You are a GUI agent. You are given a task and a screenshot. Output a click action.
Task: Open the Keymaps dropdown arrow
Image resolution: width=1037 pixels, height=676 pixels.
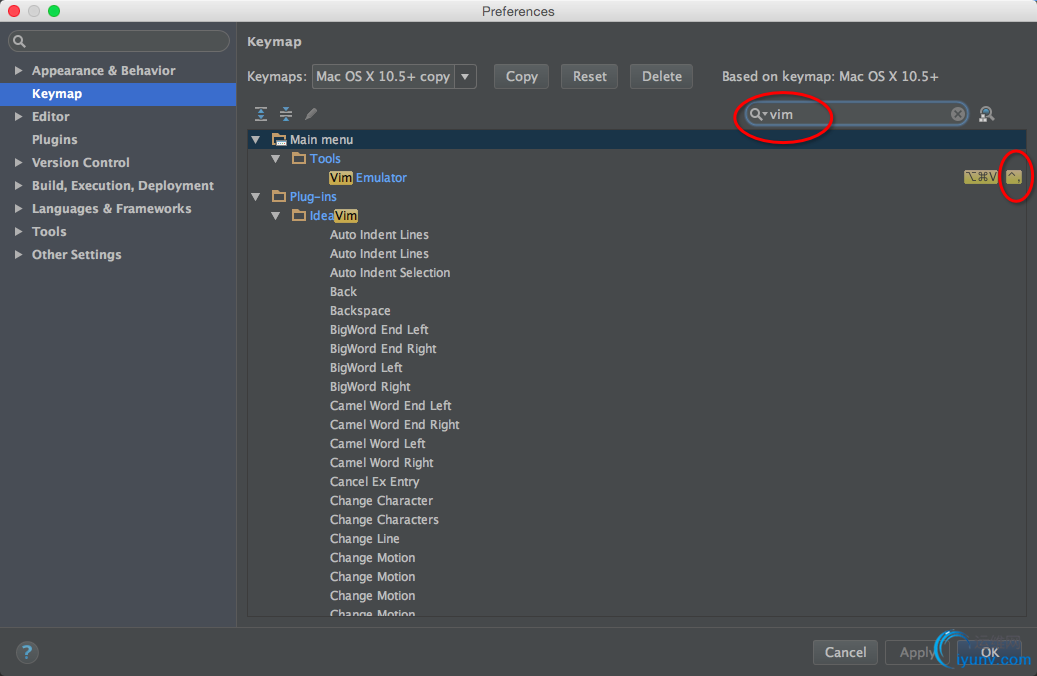[466, 77]
